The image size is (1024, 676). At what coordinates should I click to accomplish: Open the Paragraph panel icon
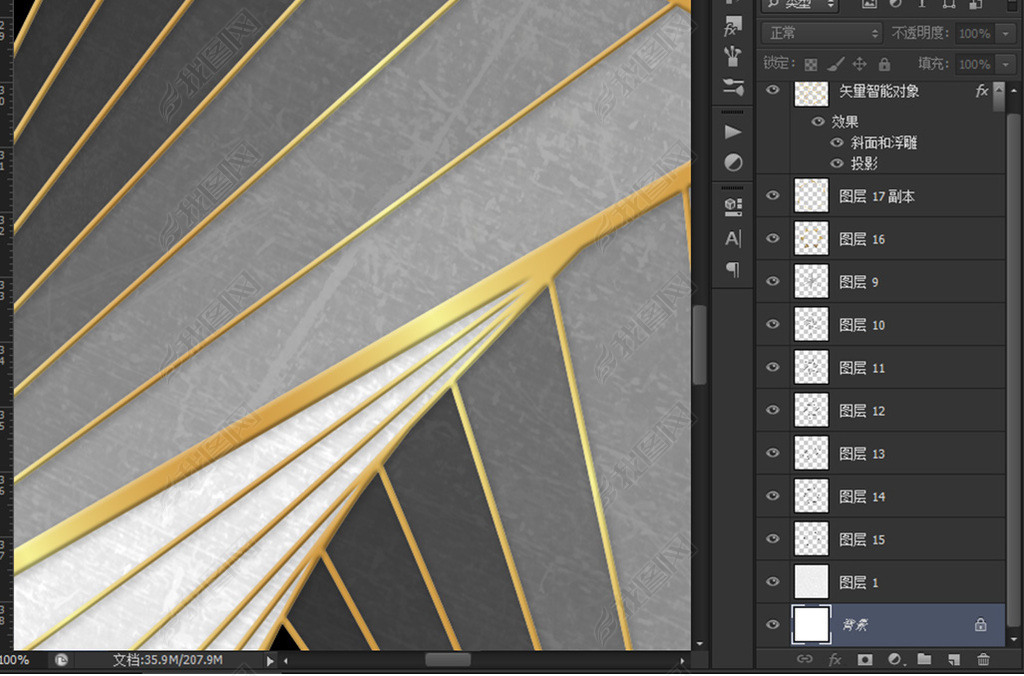733,270
